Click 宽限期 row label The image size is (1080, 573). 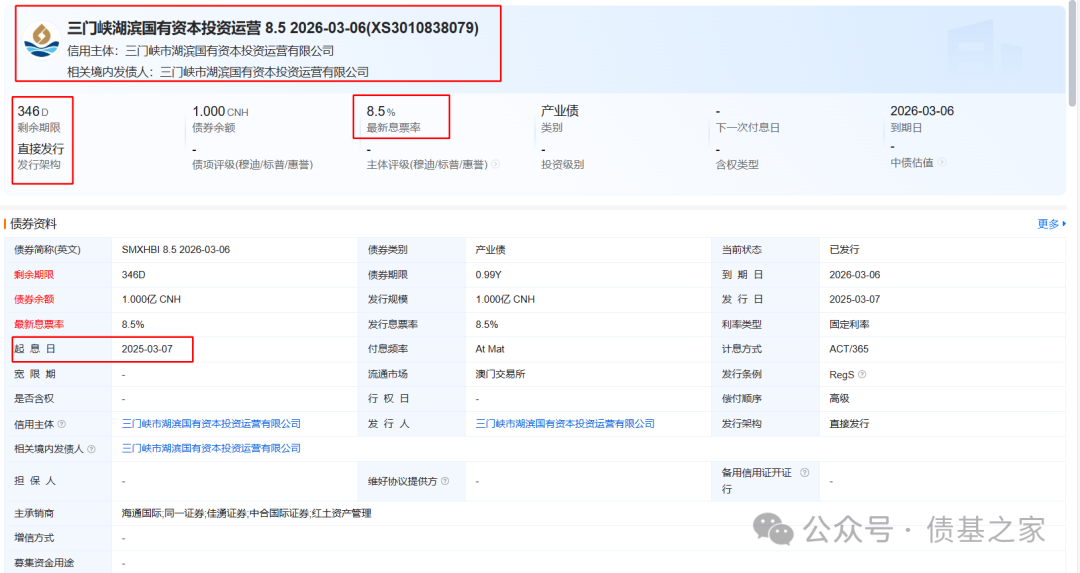click(x=34, y=374)
